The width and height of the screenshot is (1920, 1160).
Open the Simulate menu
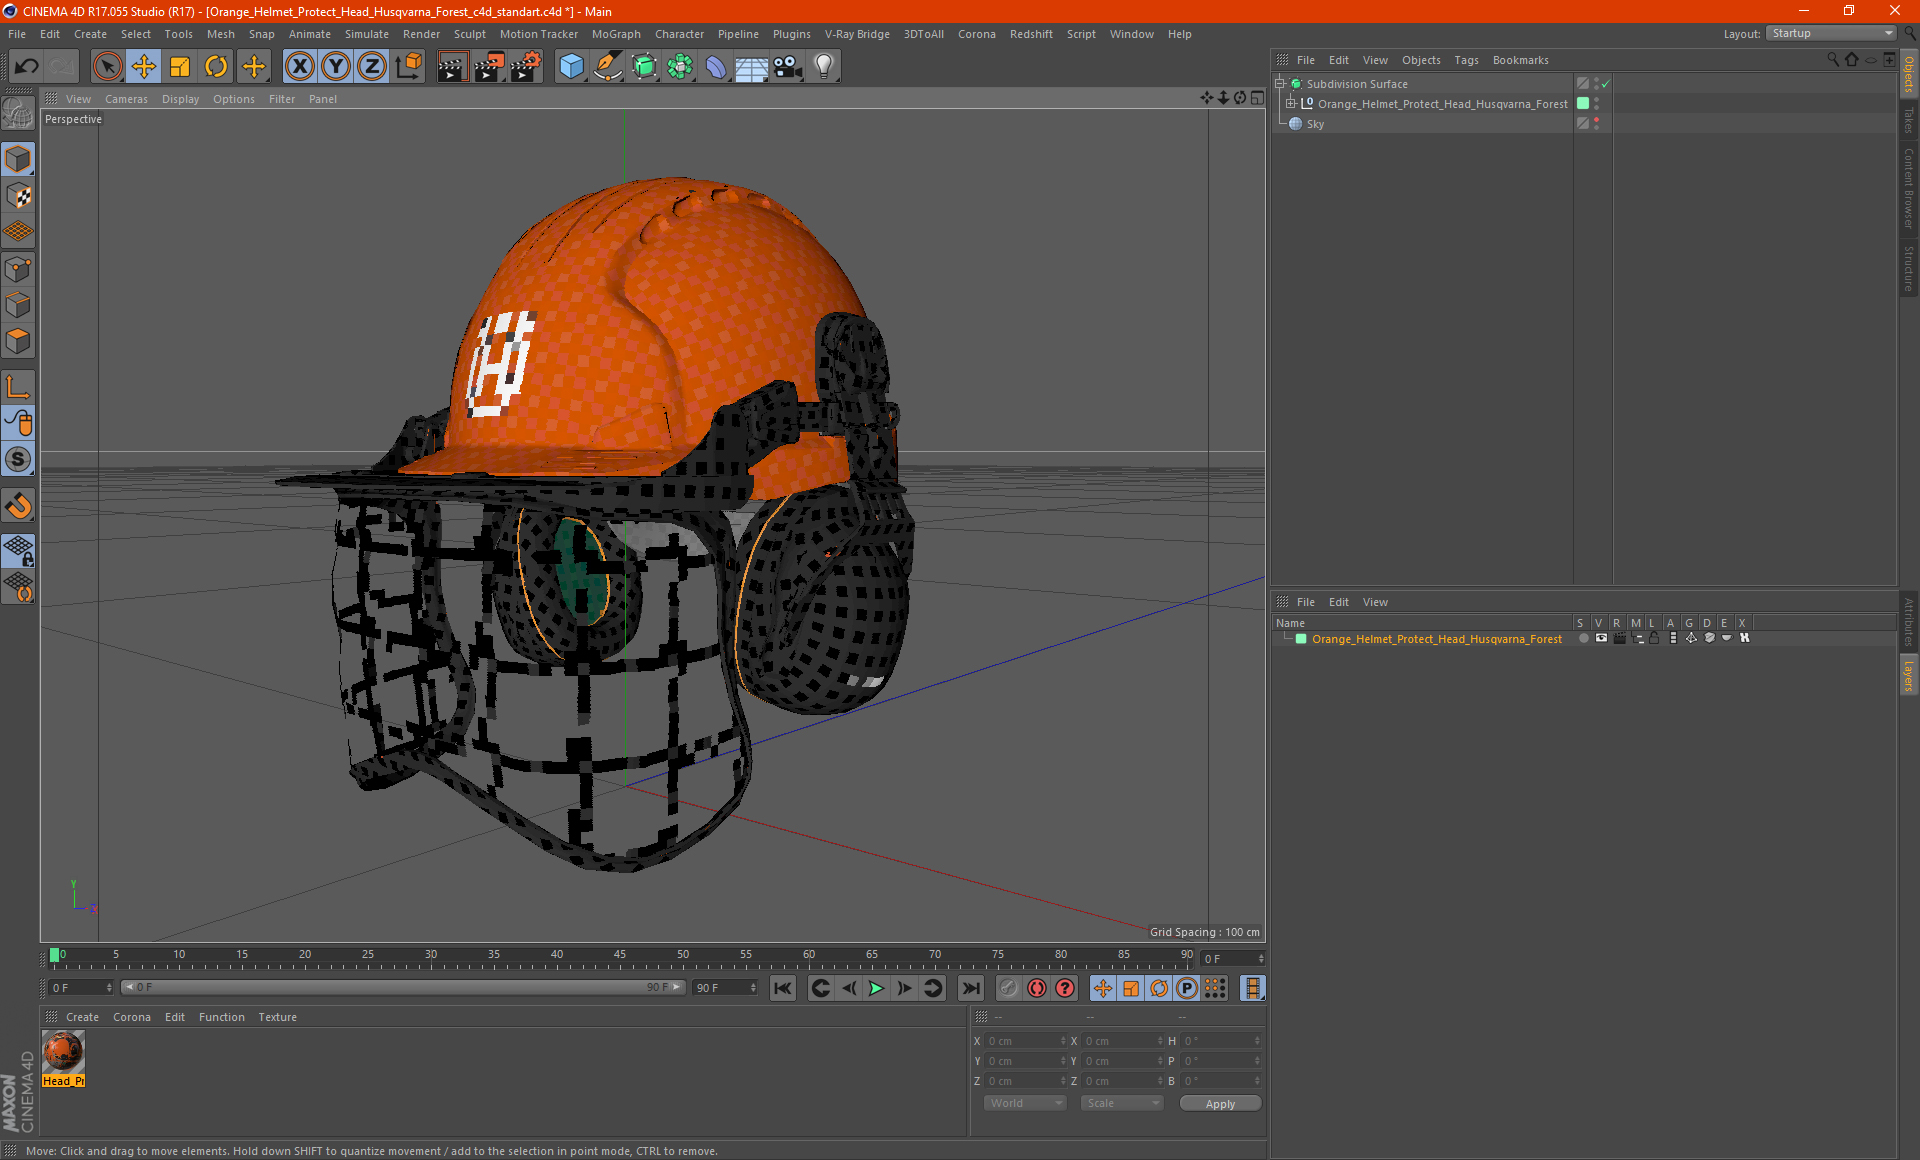click(x=367, y=34)
